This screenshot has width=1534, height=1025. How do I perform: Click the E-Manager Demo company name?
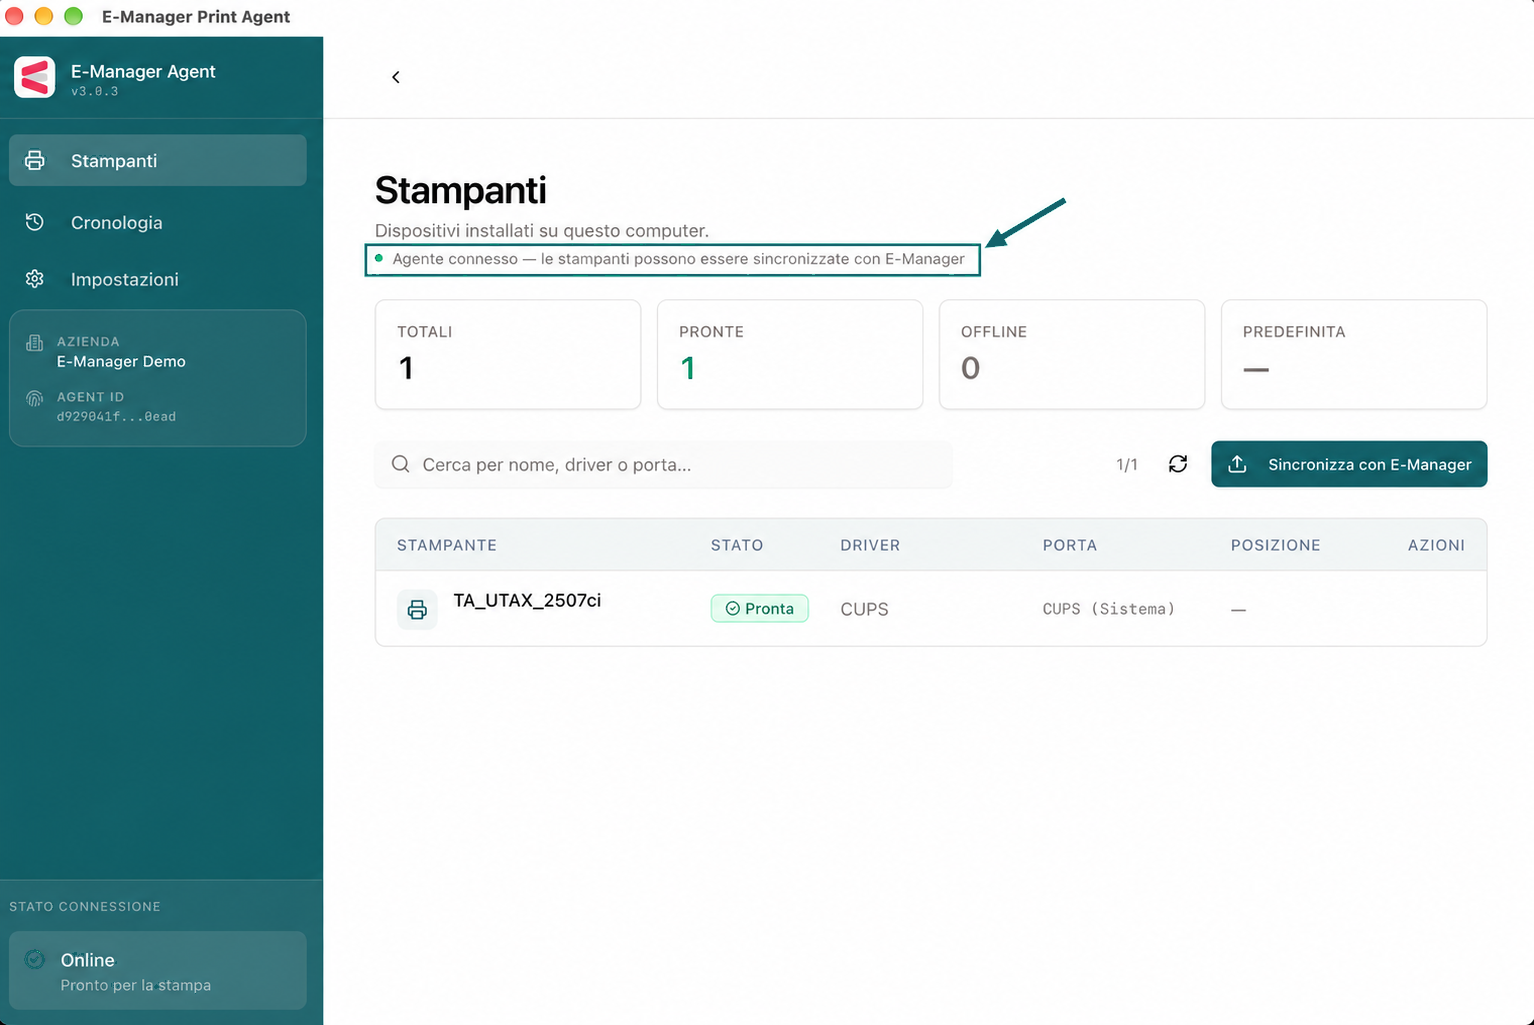coord(121,361)
